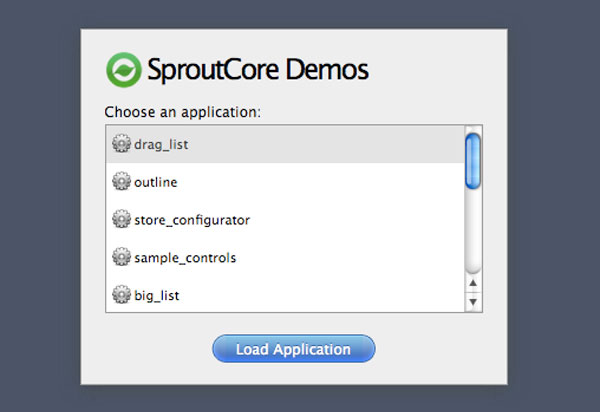Click the gear icon beside big_list
The width and height of the screenshot is (600, 412).
pos(121,295)
